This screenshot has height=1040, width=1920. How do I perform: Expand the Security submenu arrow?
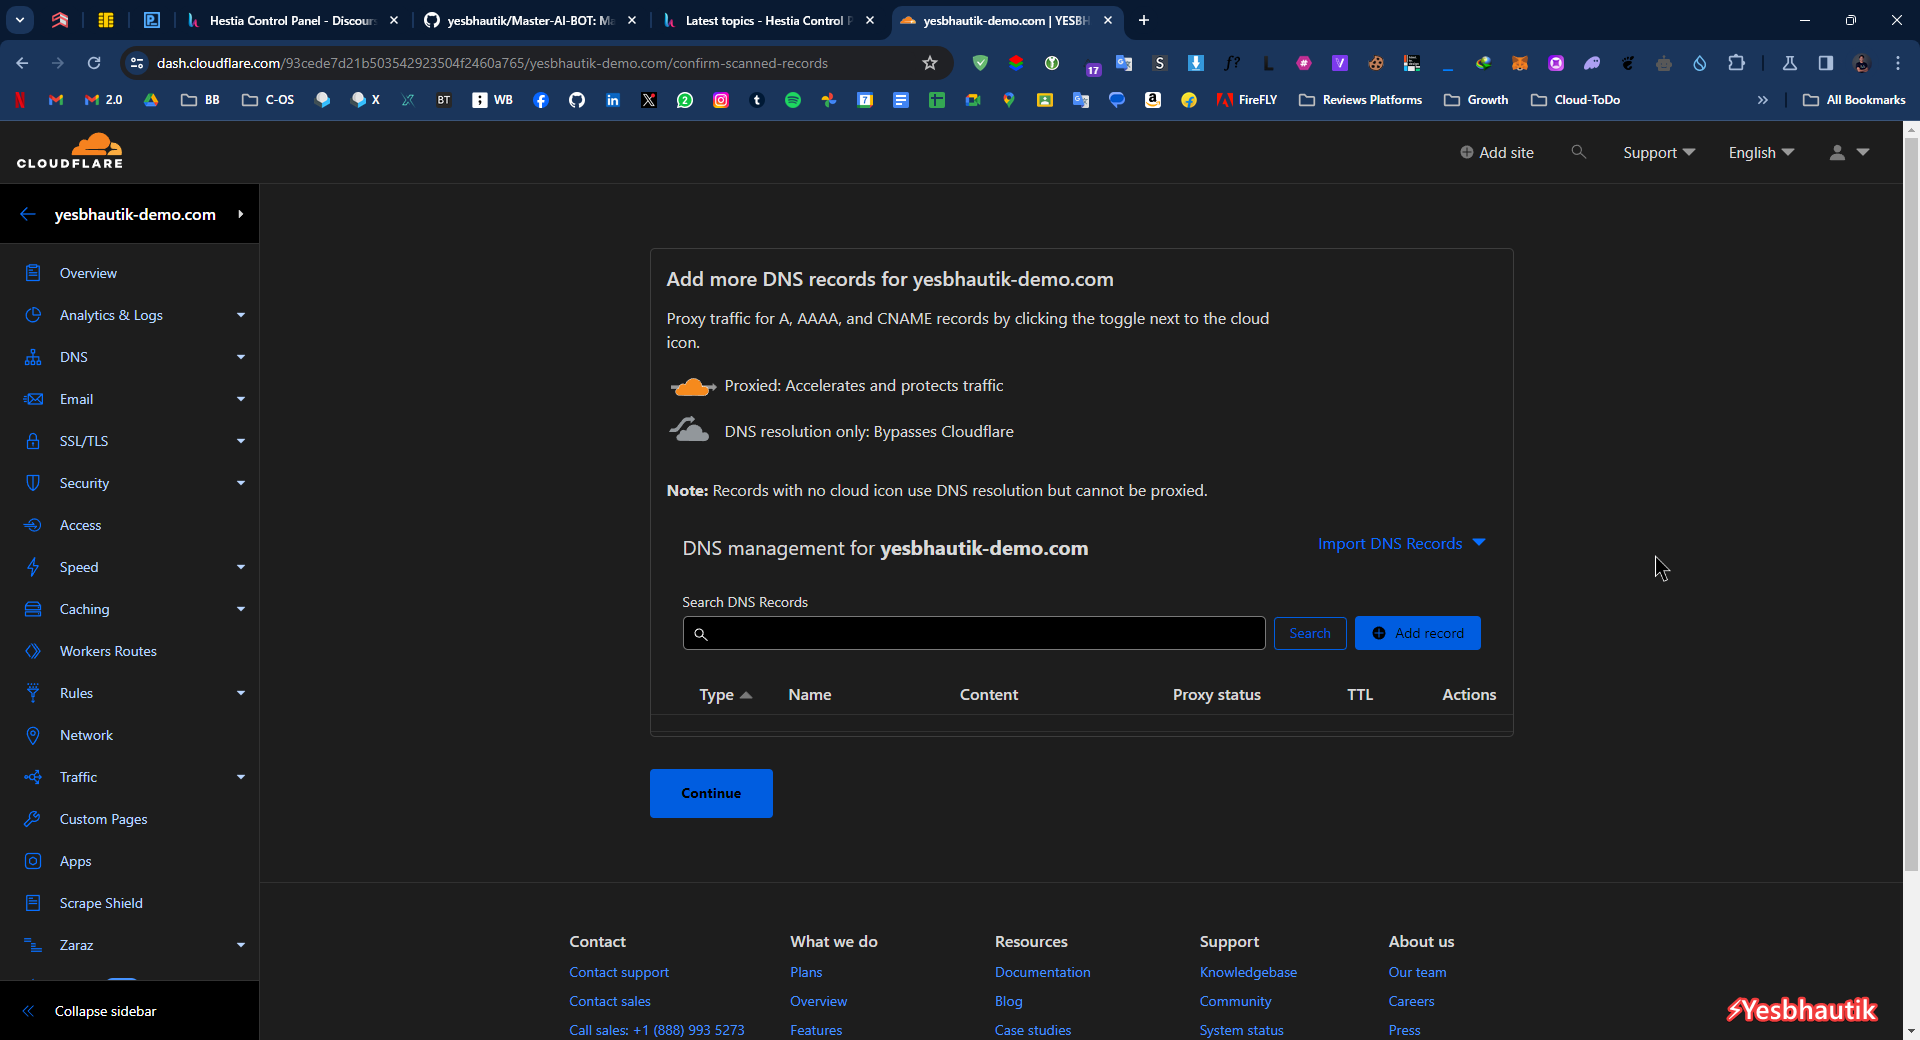(241, 483)
